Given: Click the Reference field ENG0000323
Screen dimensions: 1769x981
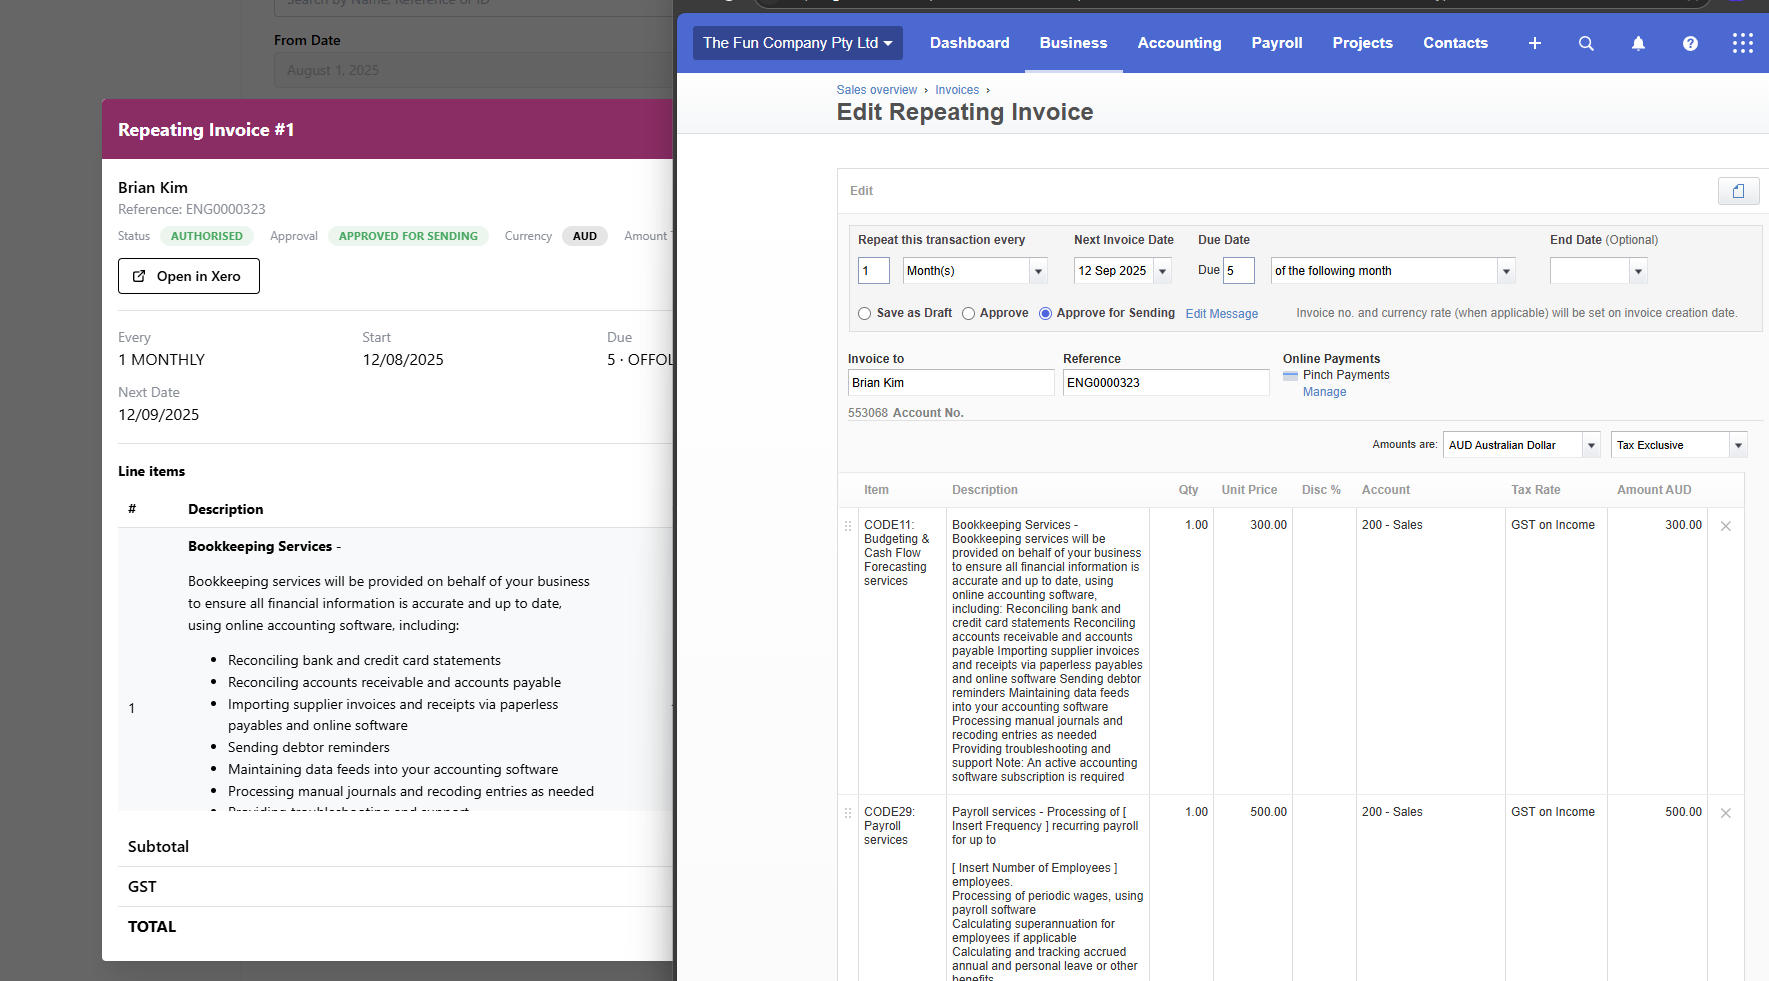Looking at the screenshot, I should 1165,383.
